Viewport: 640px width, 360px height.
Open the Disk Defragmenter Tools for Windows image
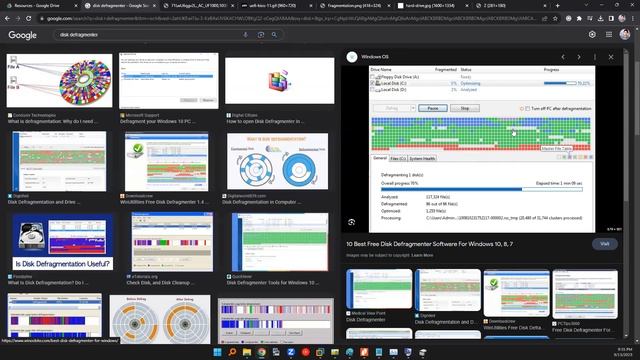pyautogui.click(x=280, y=242)
